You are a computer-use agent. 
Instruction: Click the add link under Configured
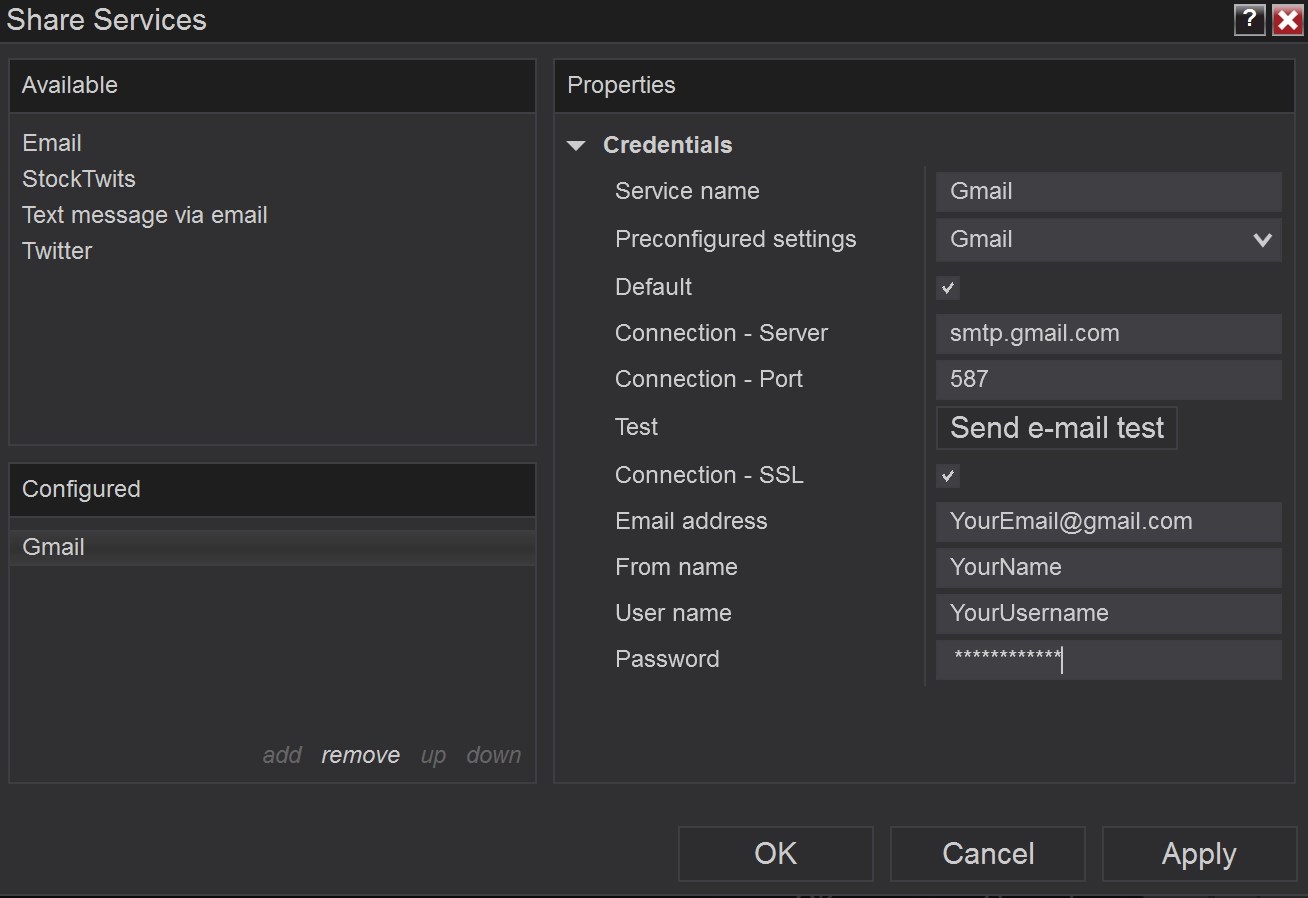(x=282, y=755)
